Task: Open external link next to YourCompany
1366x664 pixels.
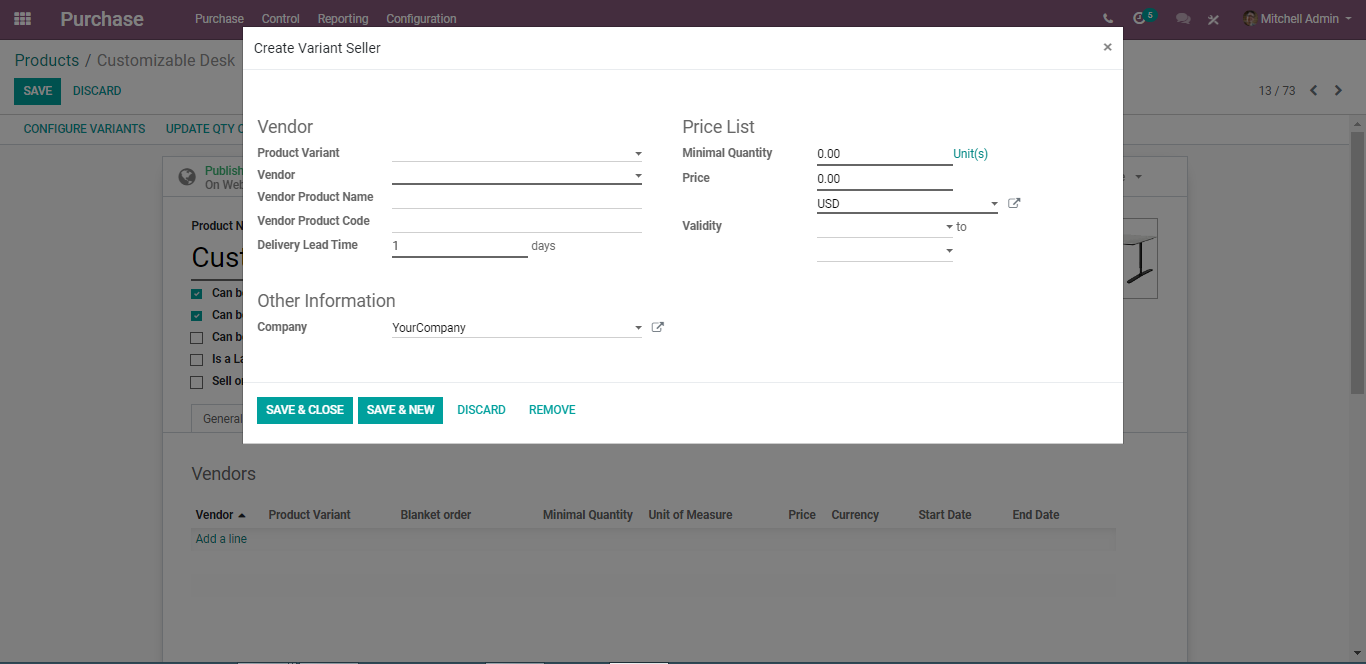Action: tap(658, 327)
